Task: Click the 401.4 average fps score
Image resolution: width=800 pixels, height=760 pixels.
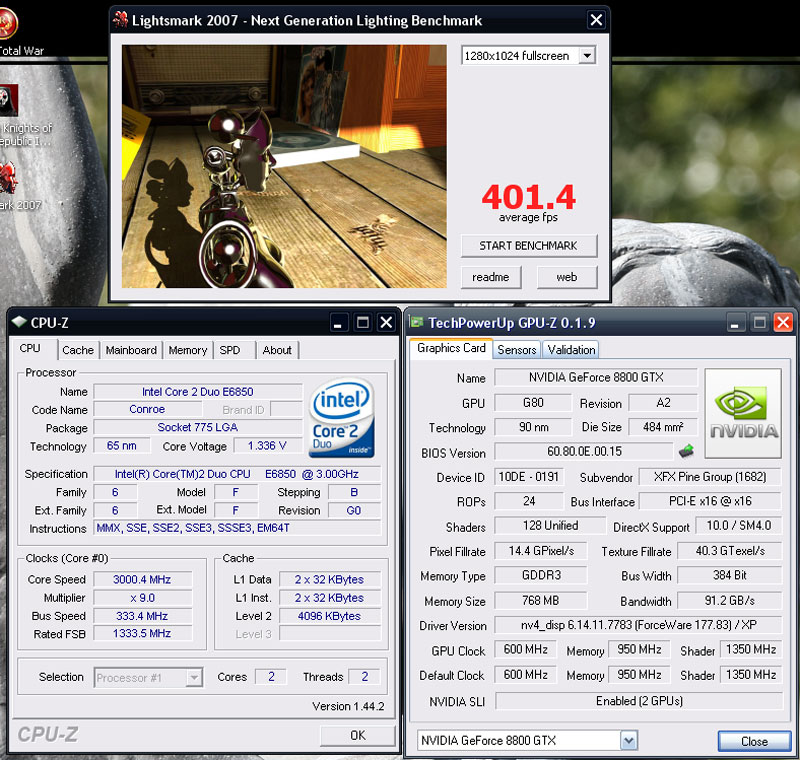Action: [529, 197]
